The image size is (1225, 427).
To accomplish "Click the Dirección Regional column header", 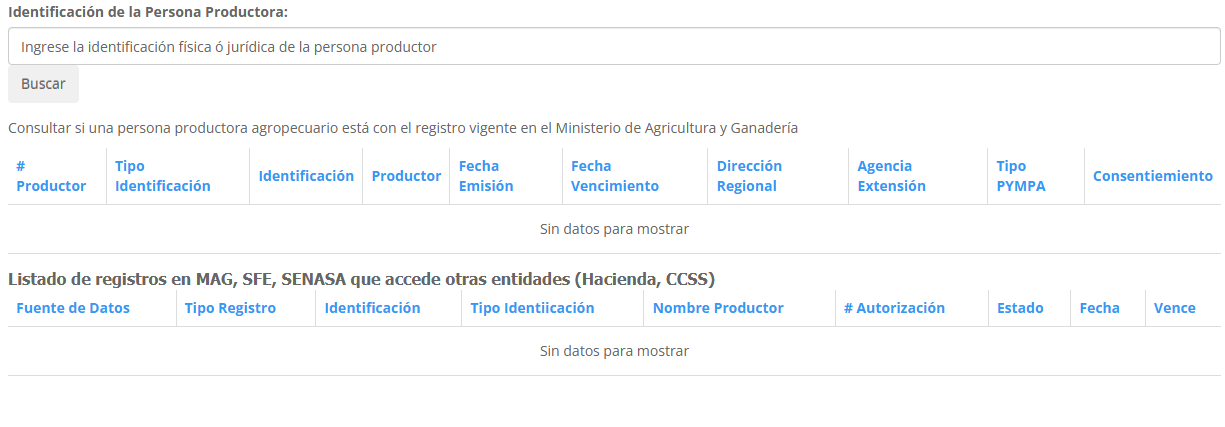I will [x=749, y=176].
